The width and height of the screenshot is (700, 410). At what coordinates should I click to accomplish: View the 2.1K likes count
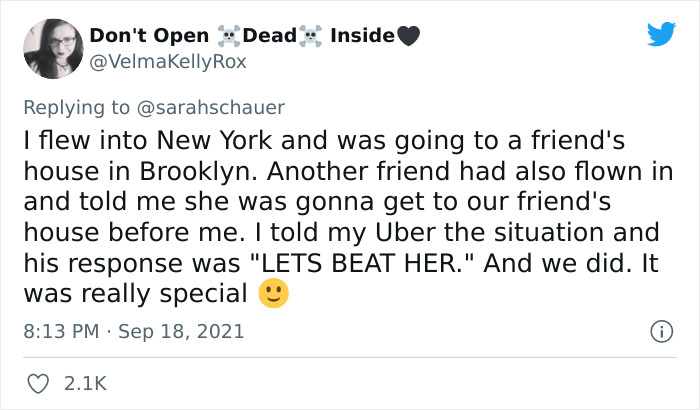(x=86, y=383)
